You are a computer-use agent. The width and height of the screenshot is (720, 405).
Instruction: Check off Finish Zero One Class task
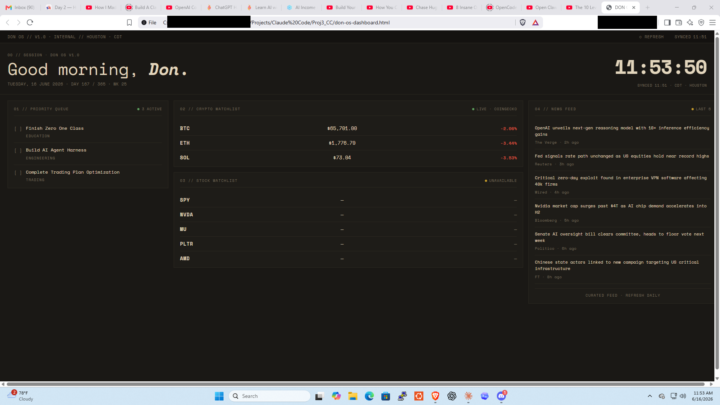point(18,129)
